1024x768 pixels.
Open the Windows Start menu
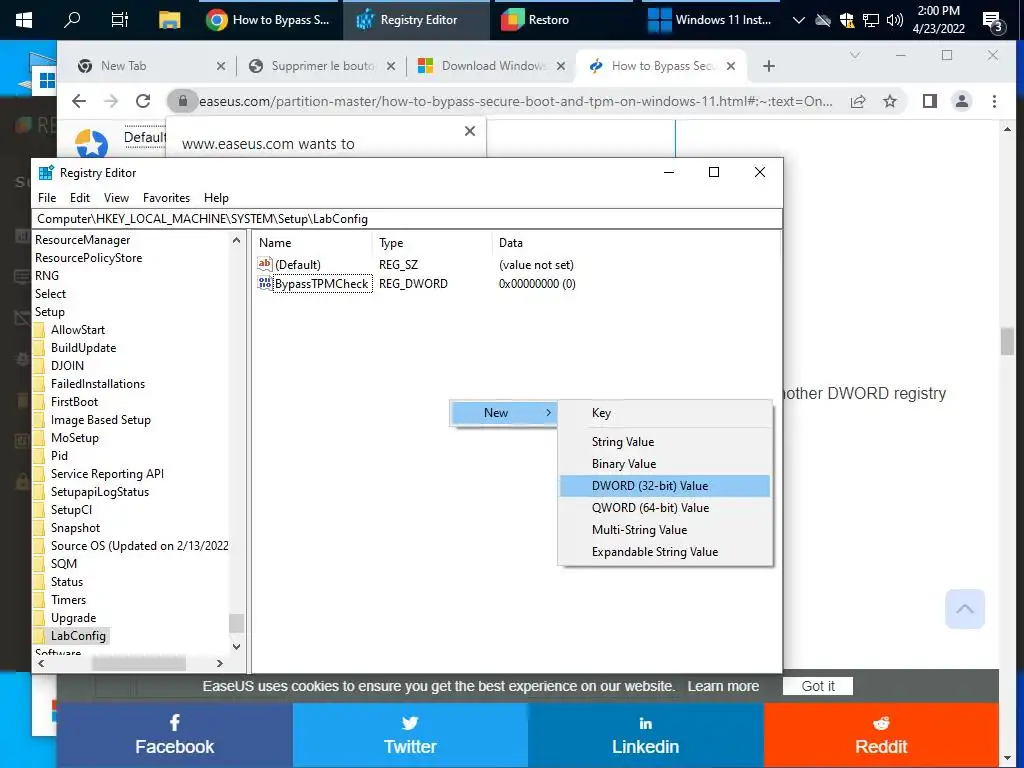(24, 20)
